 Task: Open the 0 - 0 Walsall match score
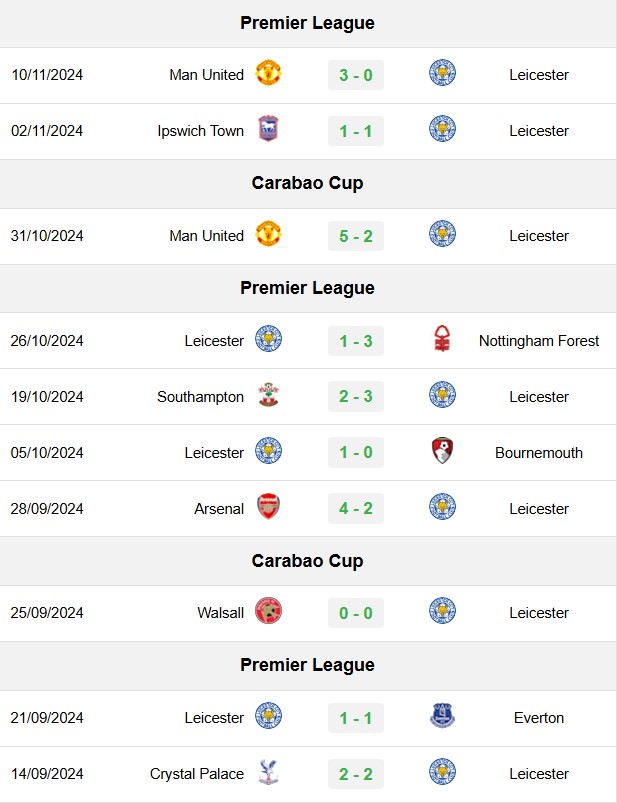(356, 613)
